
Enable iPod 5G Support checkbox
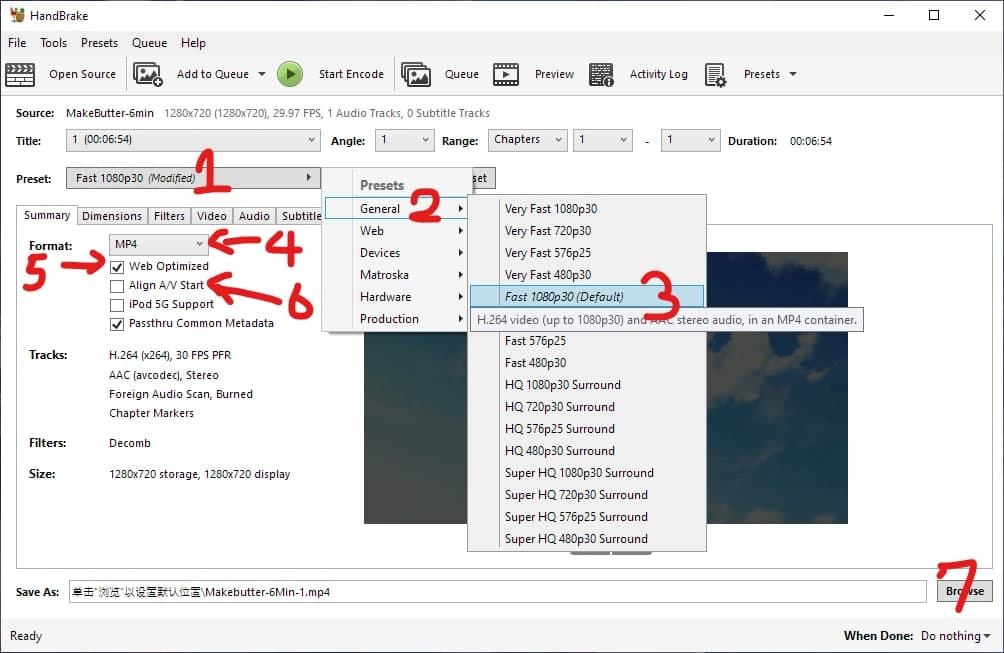click(x=118, y=305)
